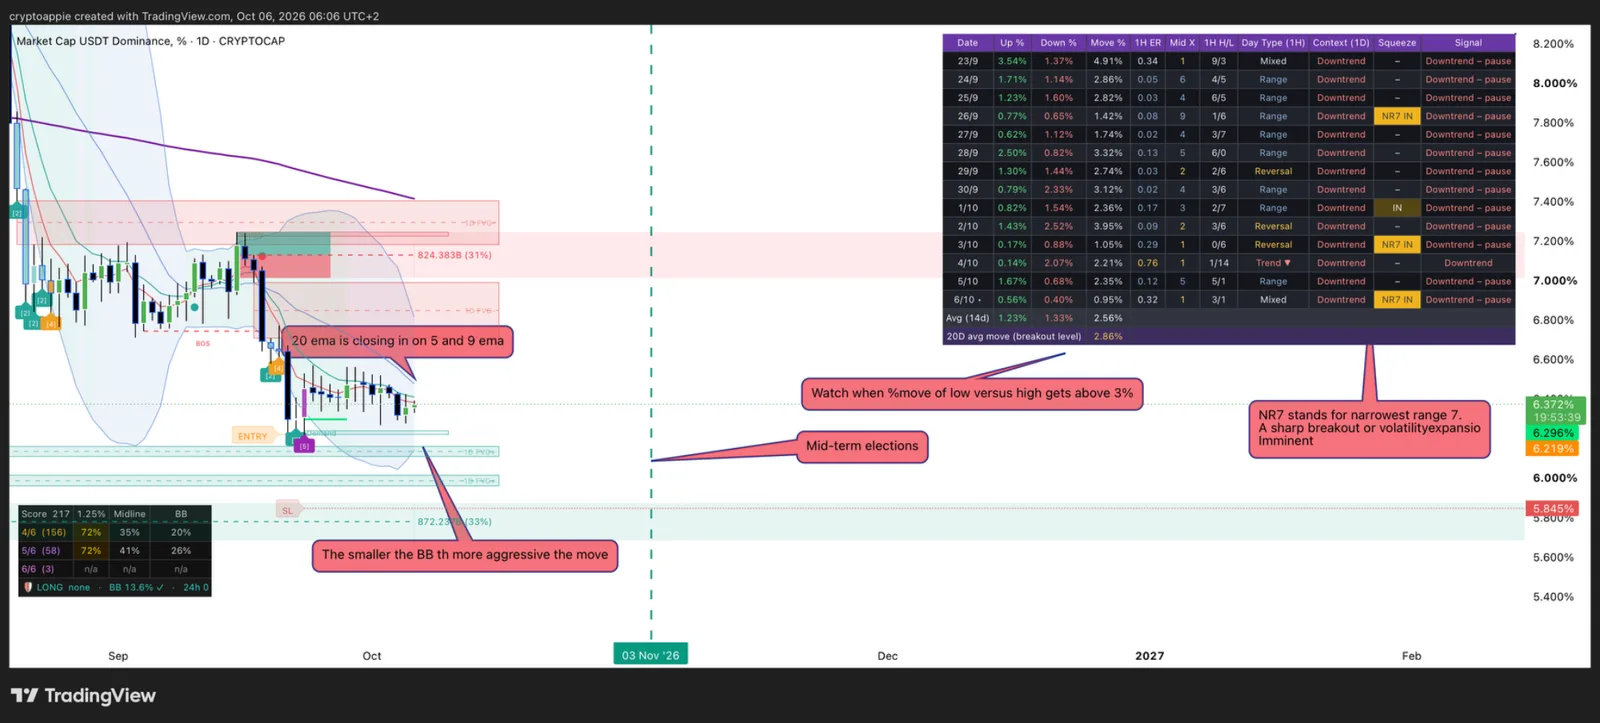Select the IN squeeze cell in 1/10 row
This screenshot has height=723, width=1600.
pos(1397,208)
